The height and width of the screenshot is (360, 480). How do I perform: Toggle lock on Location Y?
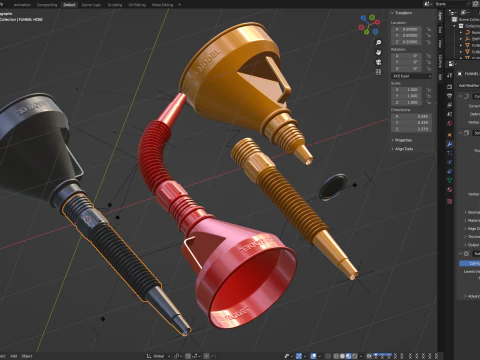[428, 35]
